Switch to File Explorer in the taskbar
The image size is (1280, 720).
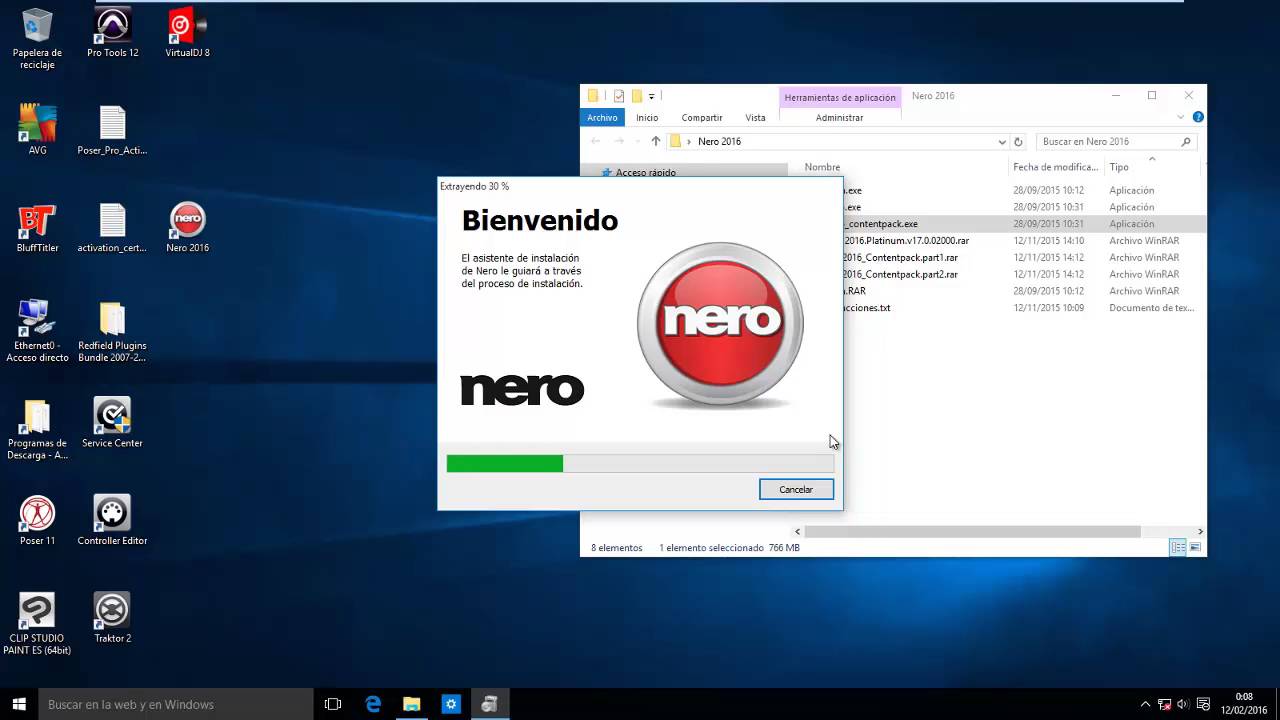coord(411,704)
